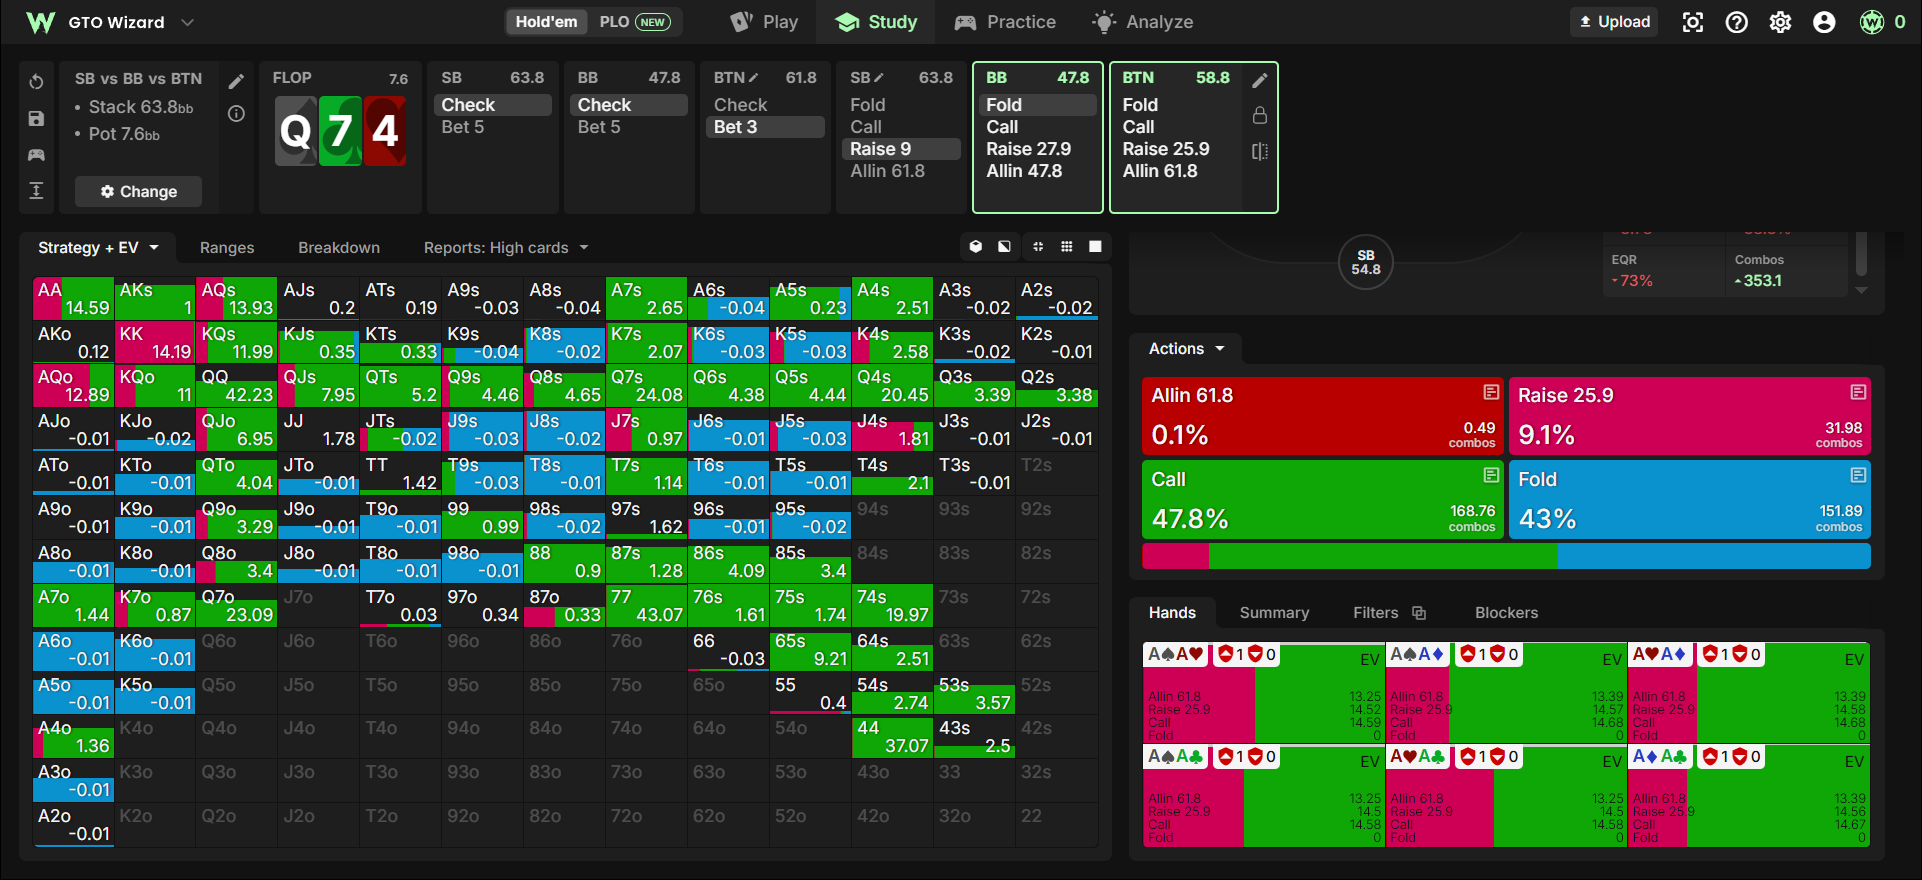Open the Strategy + EV dropdown
This screenshot has height=880, width=1922.
[99, 248]
